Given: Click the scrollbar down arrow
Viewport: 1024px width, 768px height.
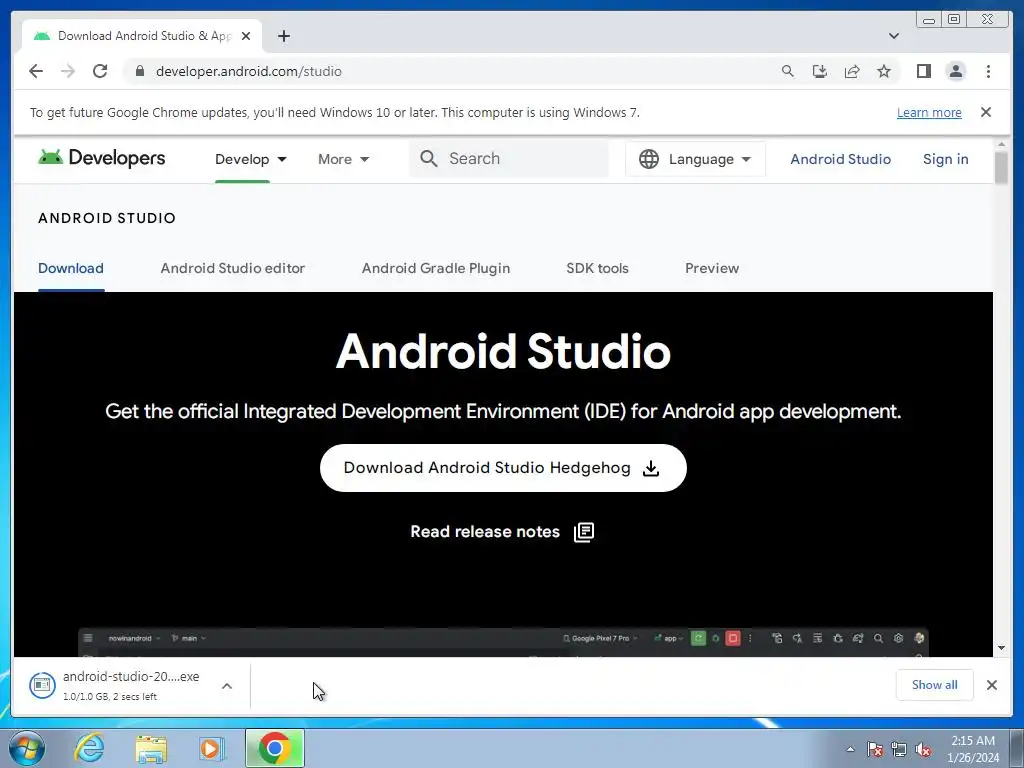Looking at the screenshot, I should click(x=1001, y=648).
